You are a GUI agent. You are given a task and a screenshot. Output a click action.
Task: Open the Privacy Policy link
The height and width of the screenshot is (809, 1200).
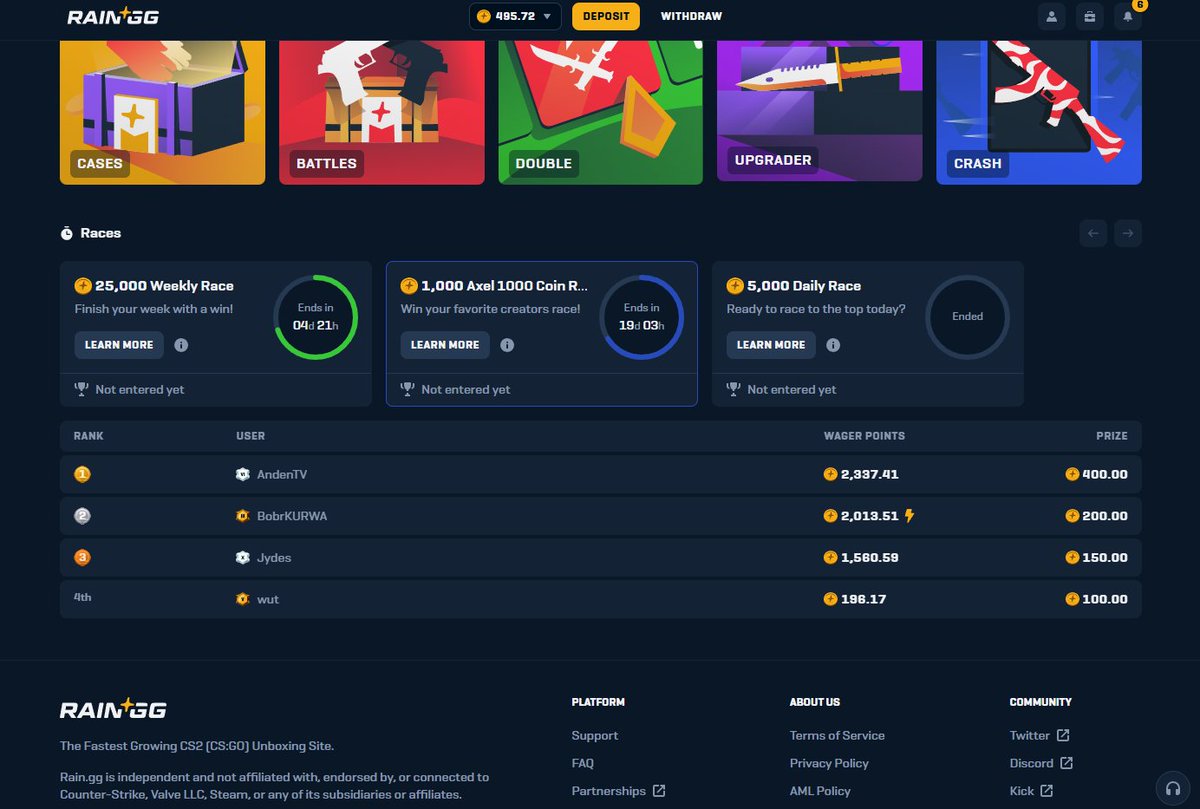click(829, 763)
